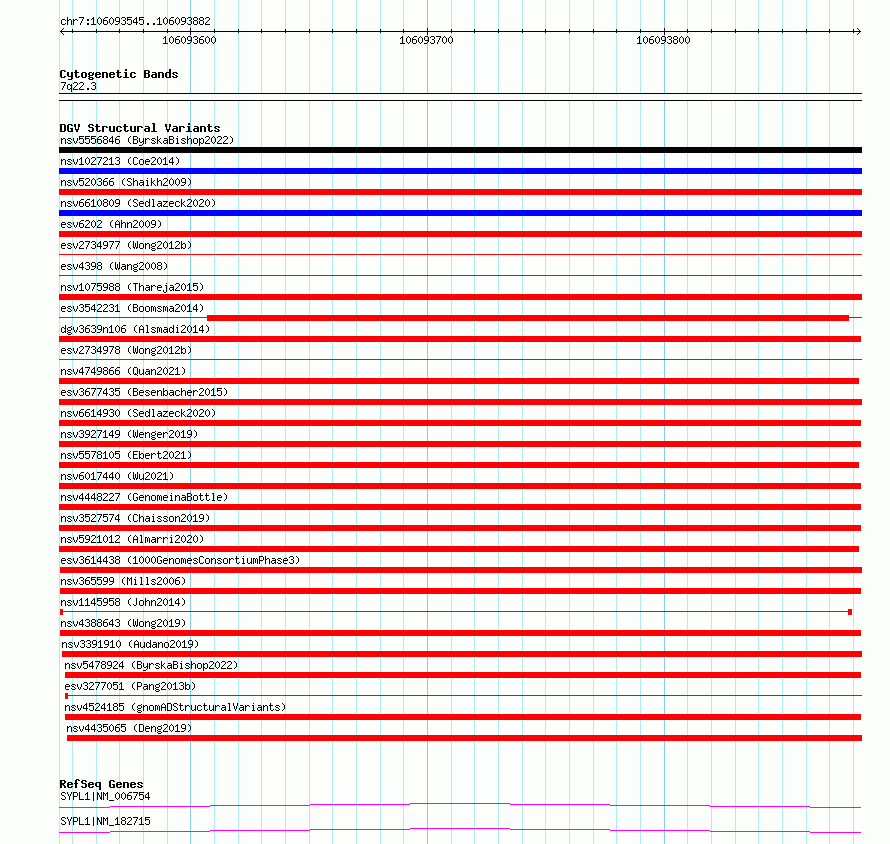The height and width of the screenshot is (844, 890).
Task: Select the red esv6202 variant bar
Action: click(460, 234)
